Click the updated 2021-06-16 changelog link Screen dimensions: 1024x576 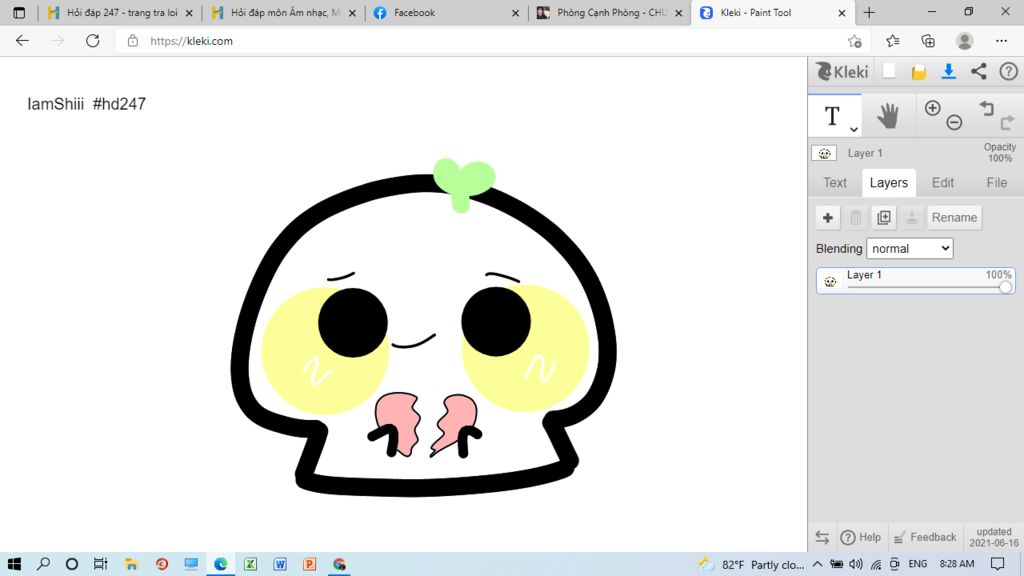(994, 537)
